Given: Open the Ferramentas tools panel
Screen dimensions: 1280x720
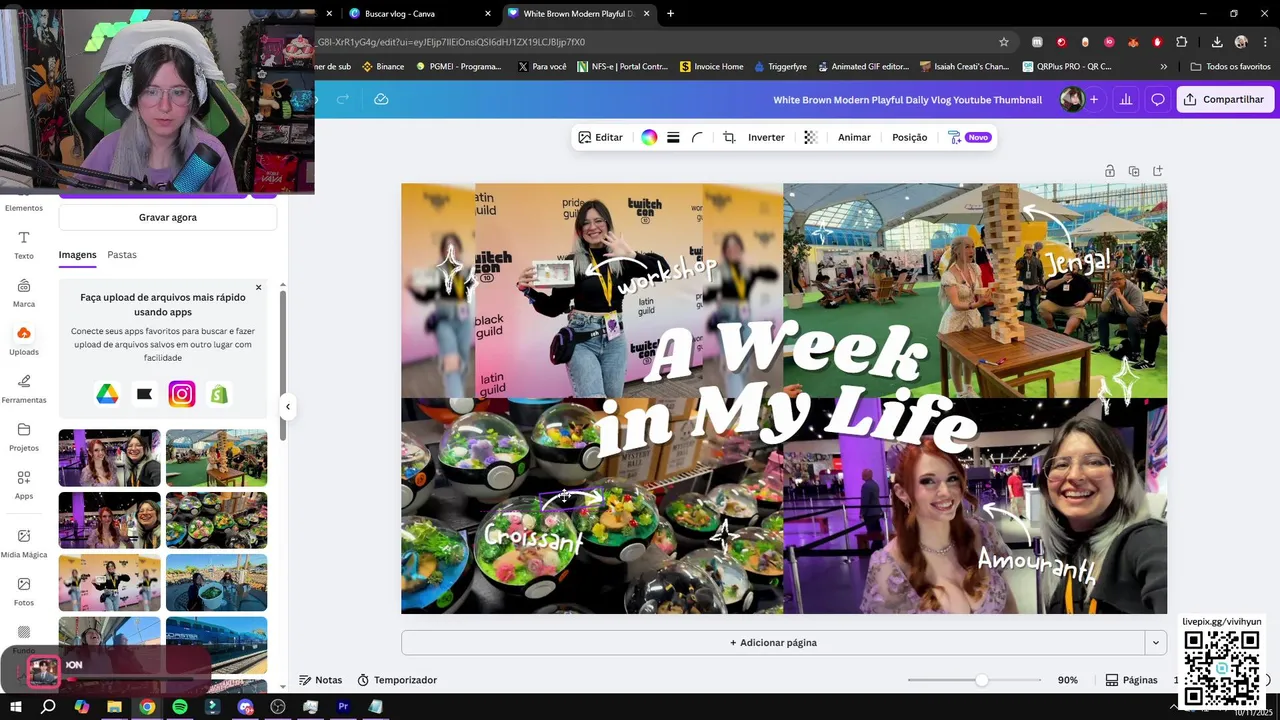Looking at the screenshot, I should point(24,389).
